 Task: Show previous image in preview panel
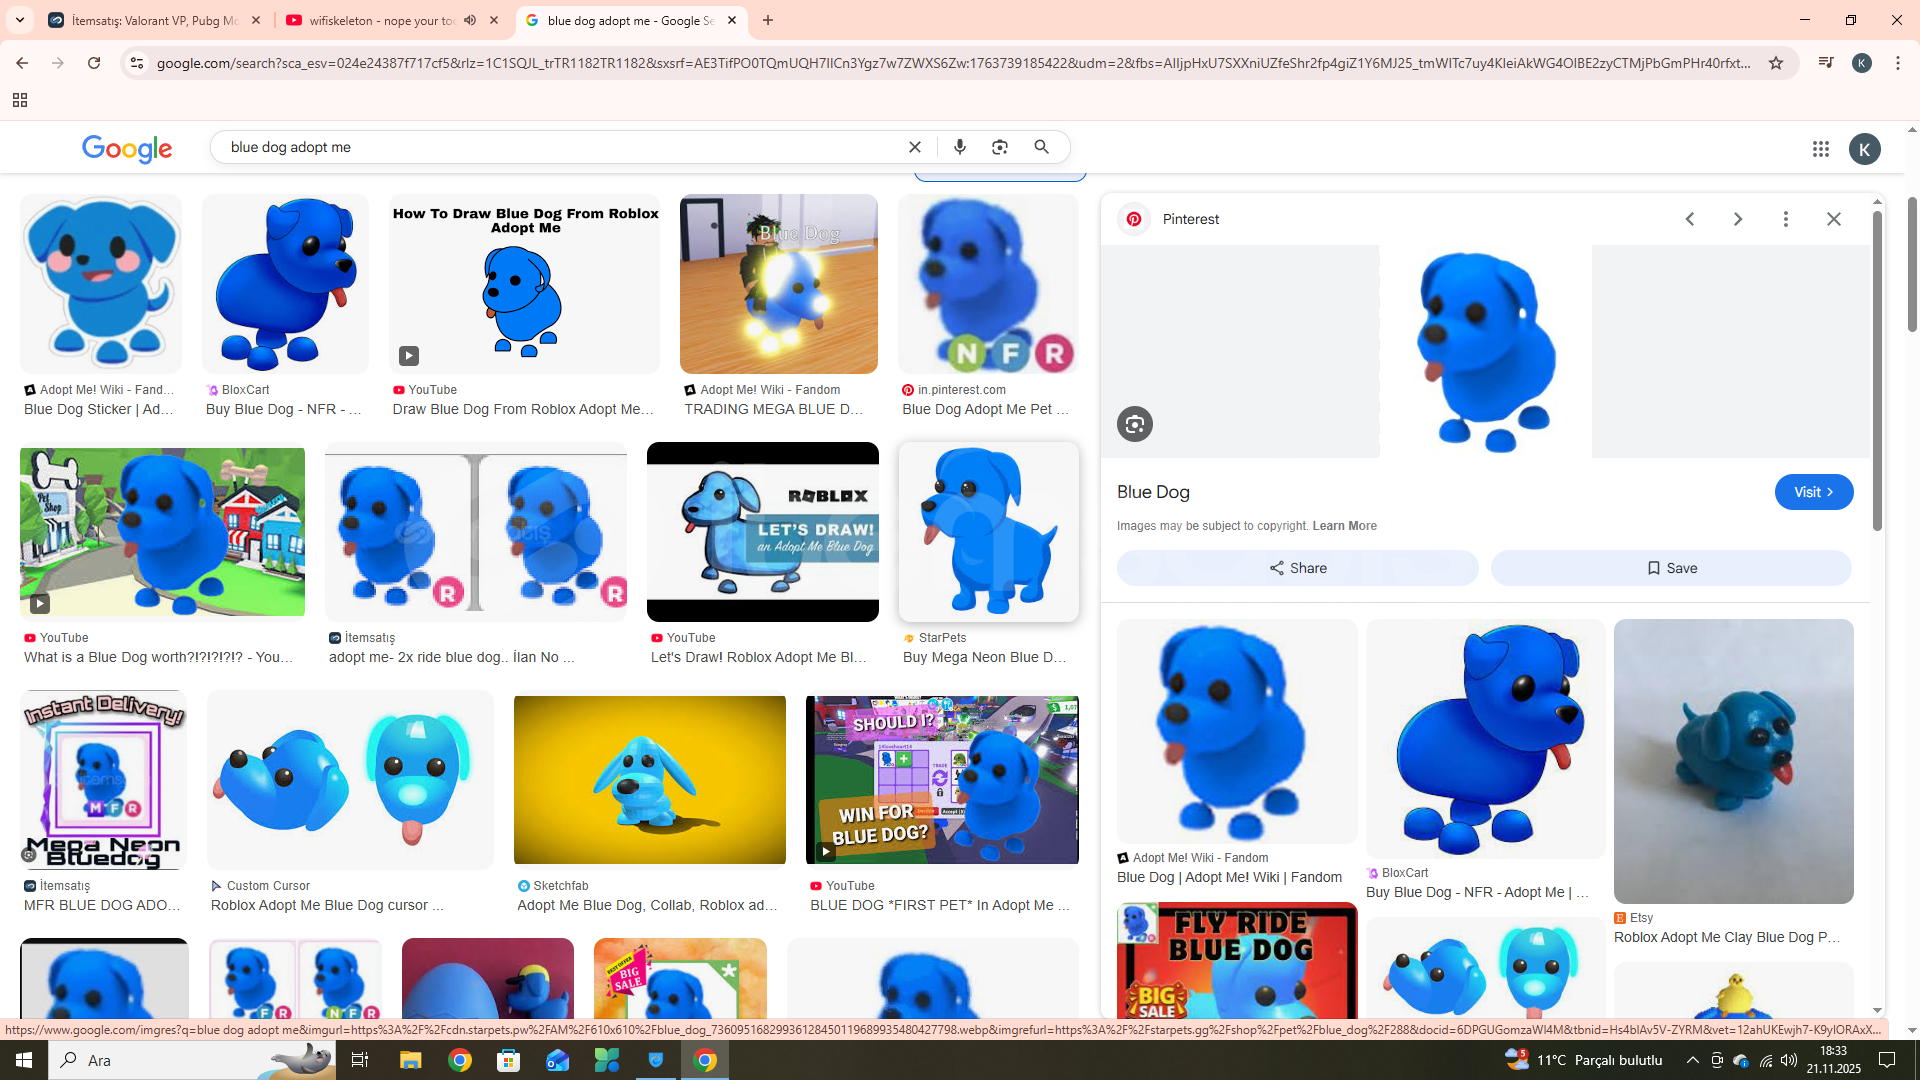1689,219
